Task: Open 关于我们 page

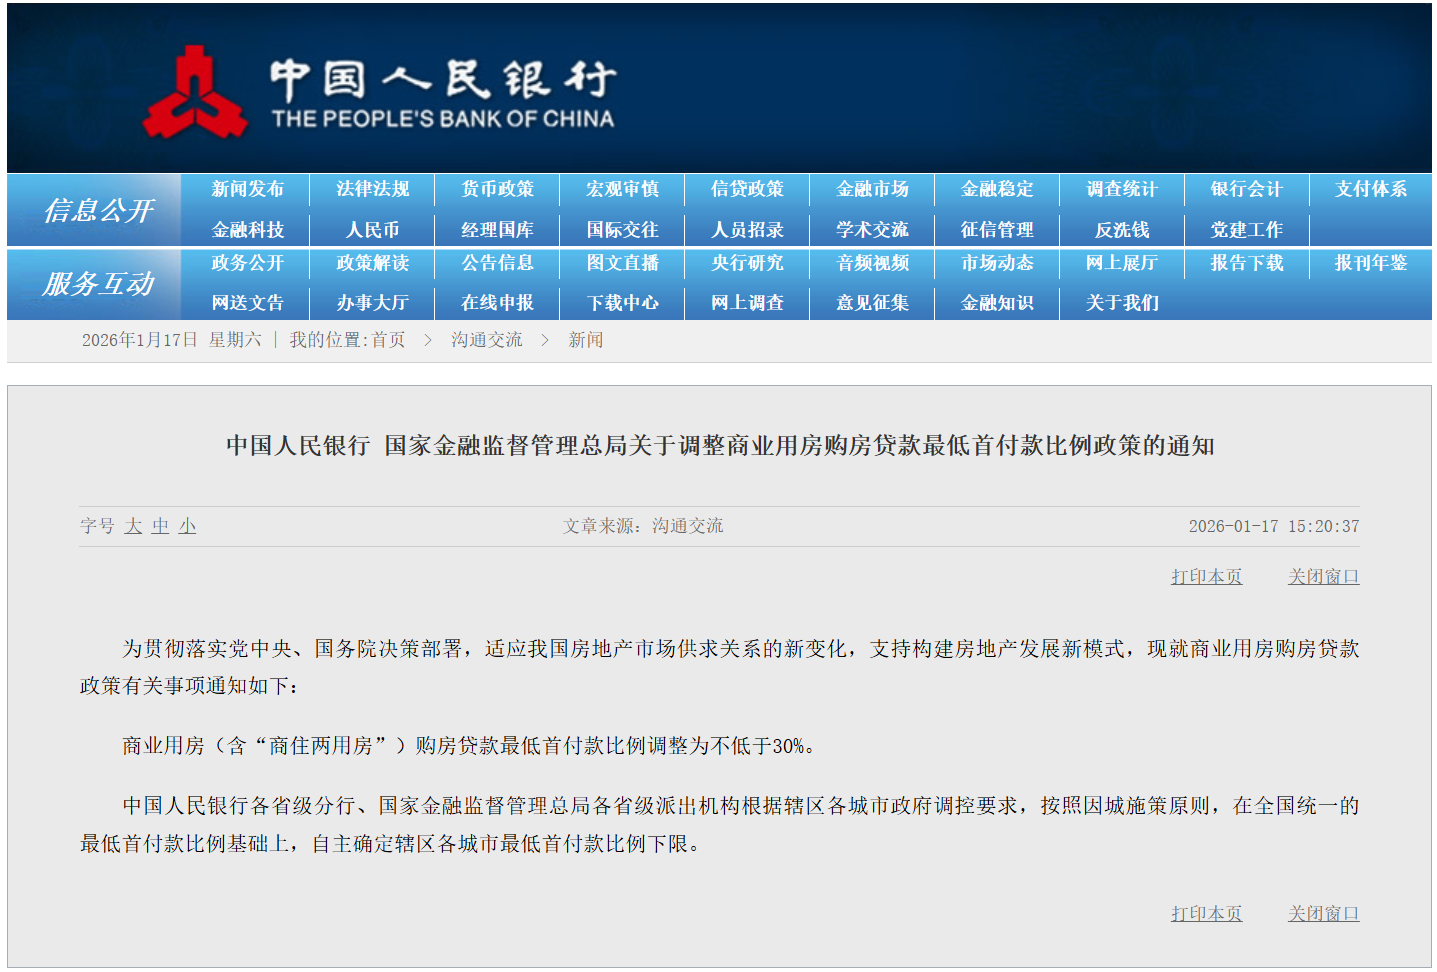Action: [x=1122, y=303]
